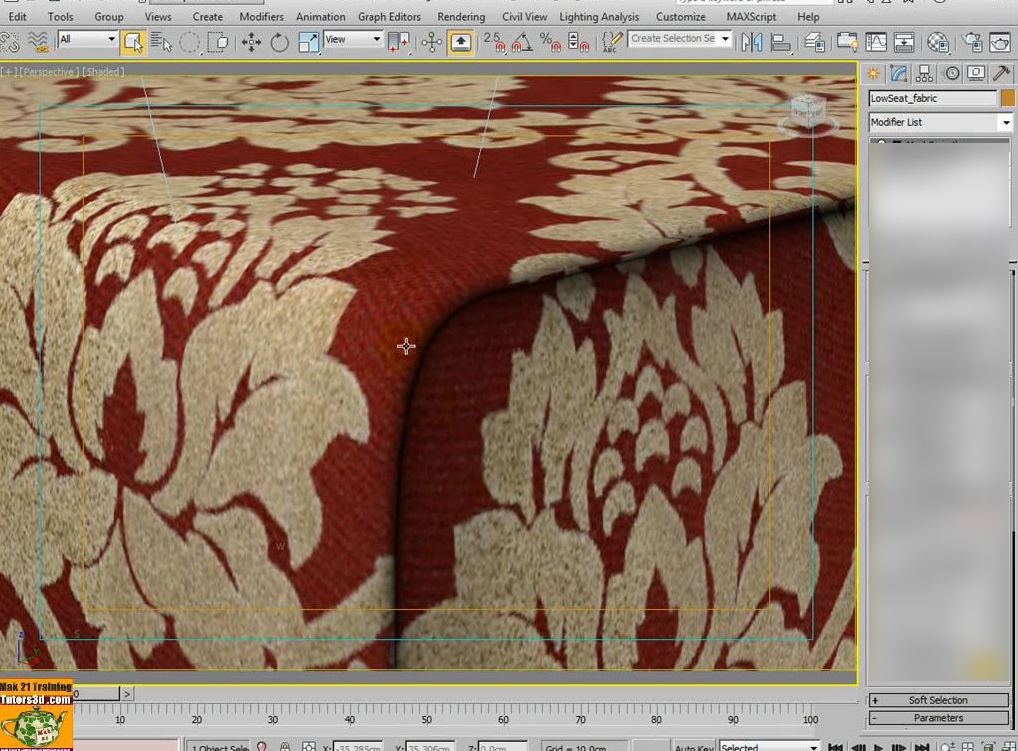Image resolution: width=1018 pixels, height=751 pixels.
Task: Toggle the Selection Lock padlock
Action: coord(285,747)
